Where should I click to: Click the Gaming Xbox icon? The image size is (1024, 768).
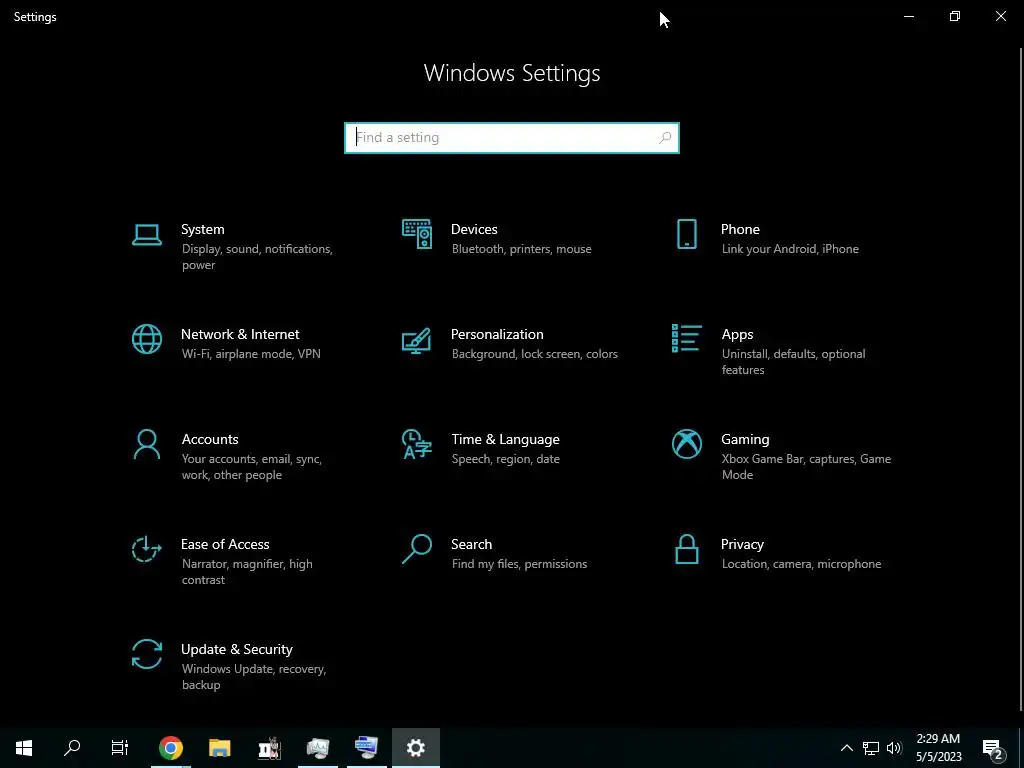pos(686,444)
